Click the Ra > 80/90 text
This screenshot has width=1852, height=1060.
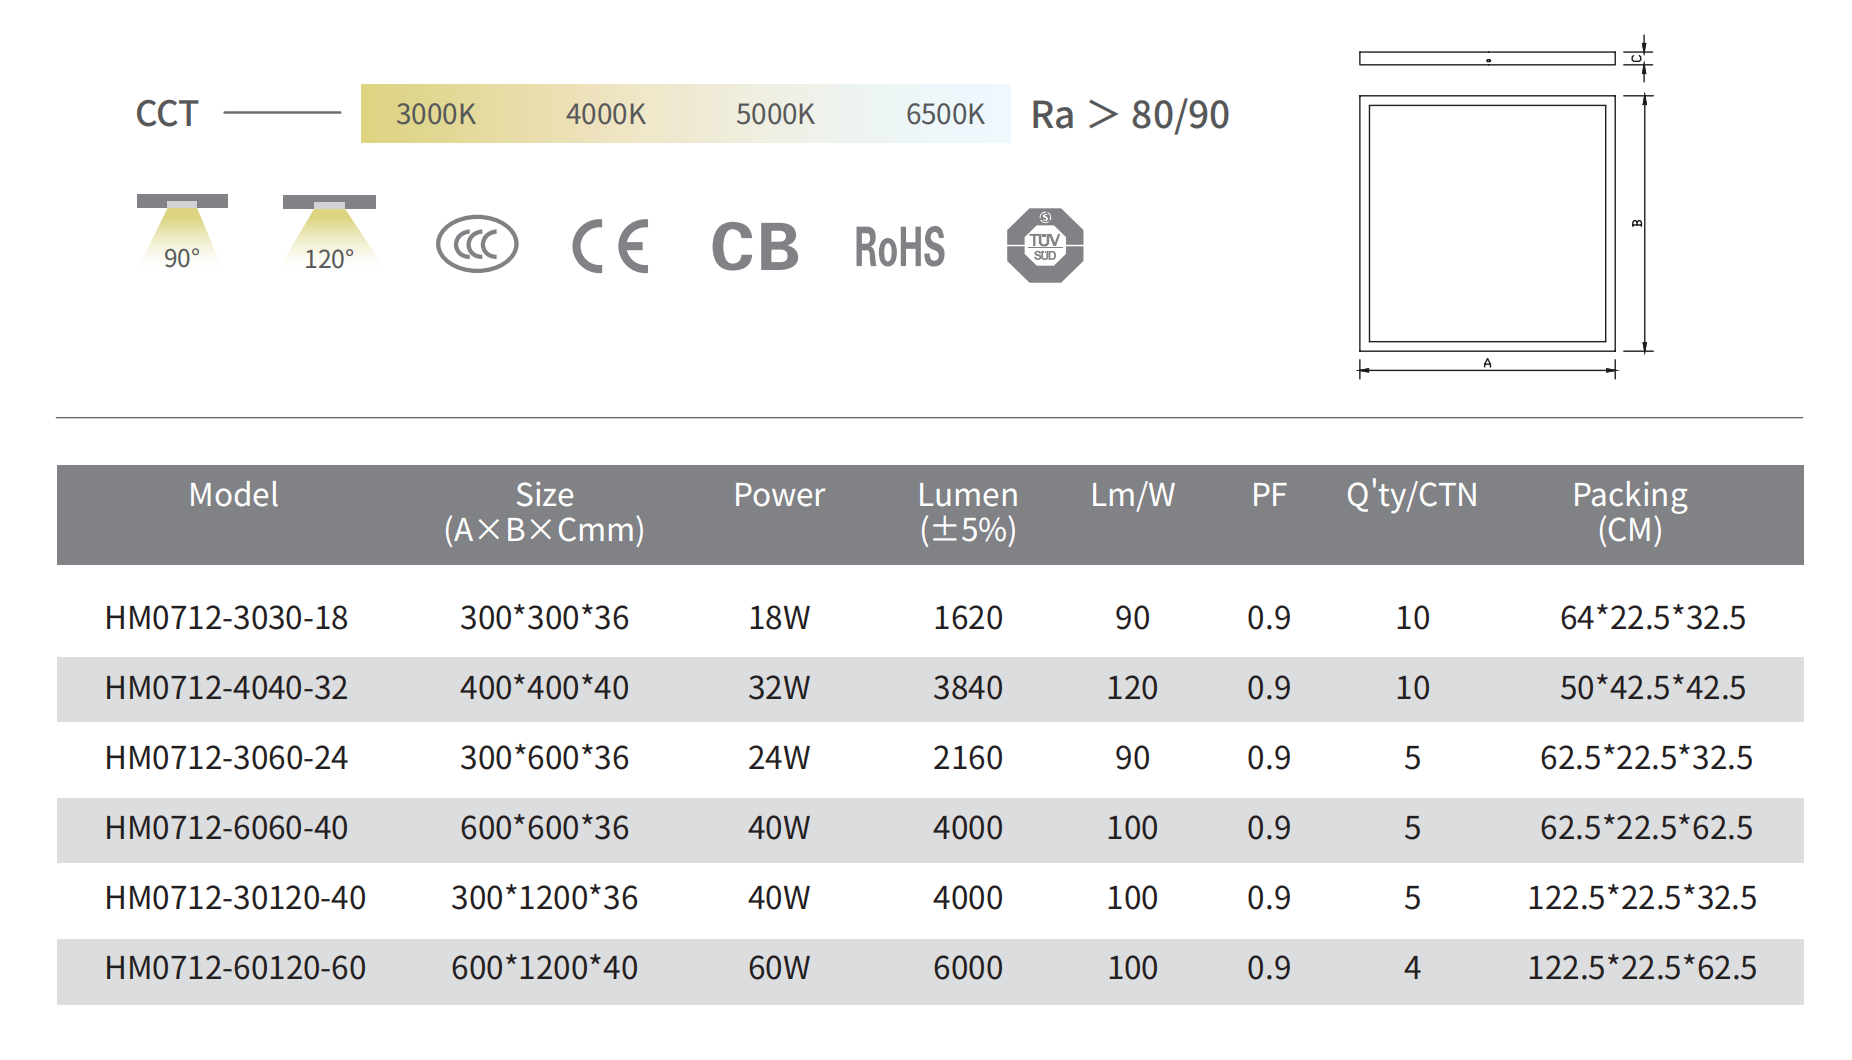coord(1130,115)
